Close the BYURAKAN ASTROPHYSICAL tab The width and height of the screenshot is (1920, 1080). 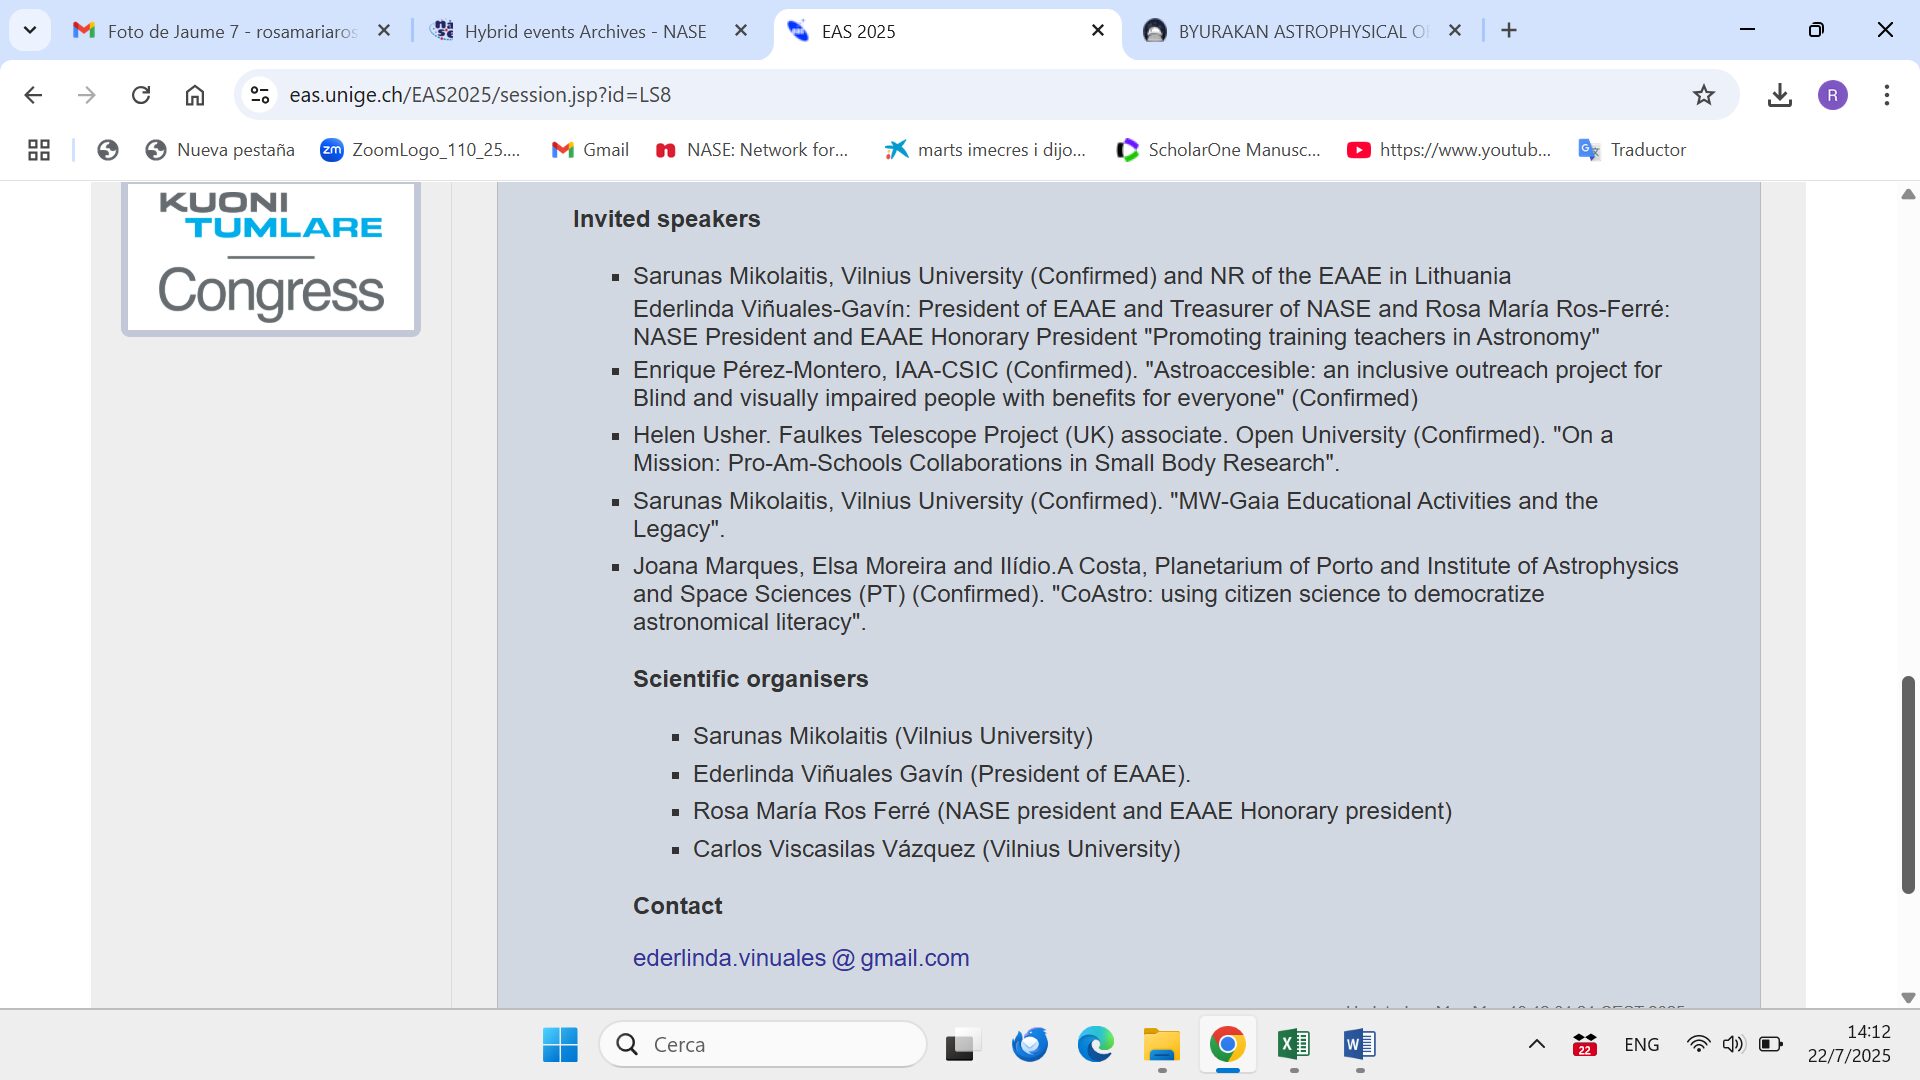1455,31
